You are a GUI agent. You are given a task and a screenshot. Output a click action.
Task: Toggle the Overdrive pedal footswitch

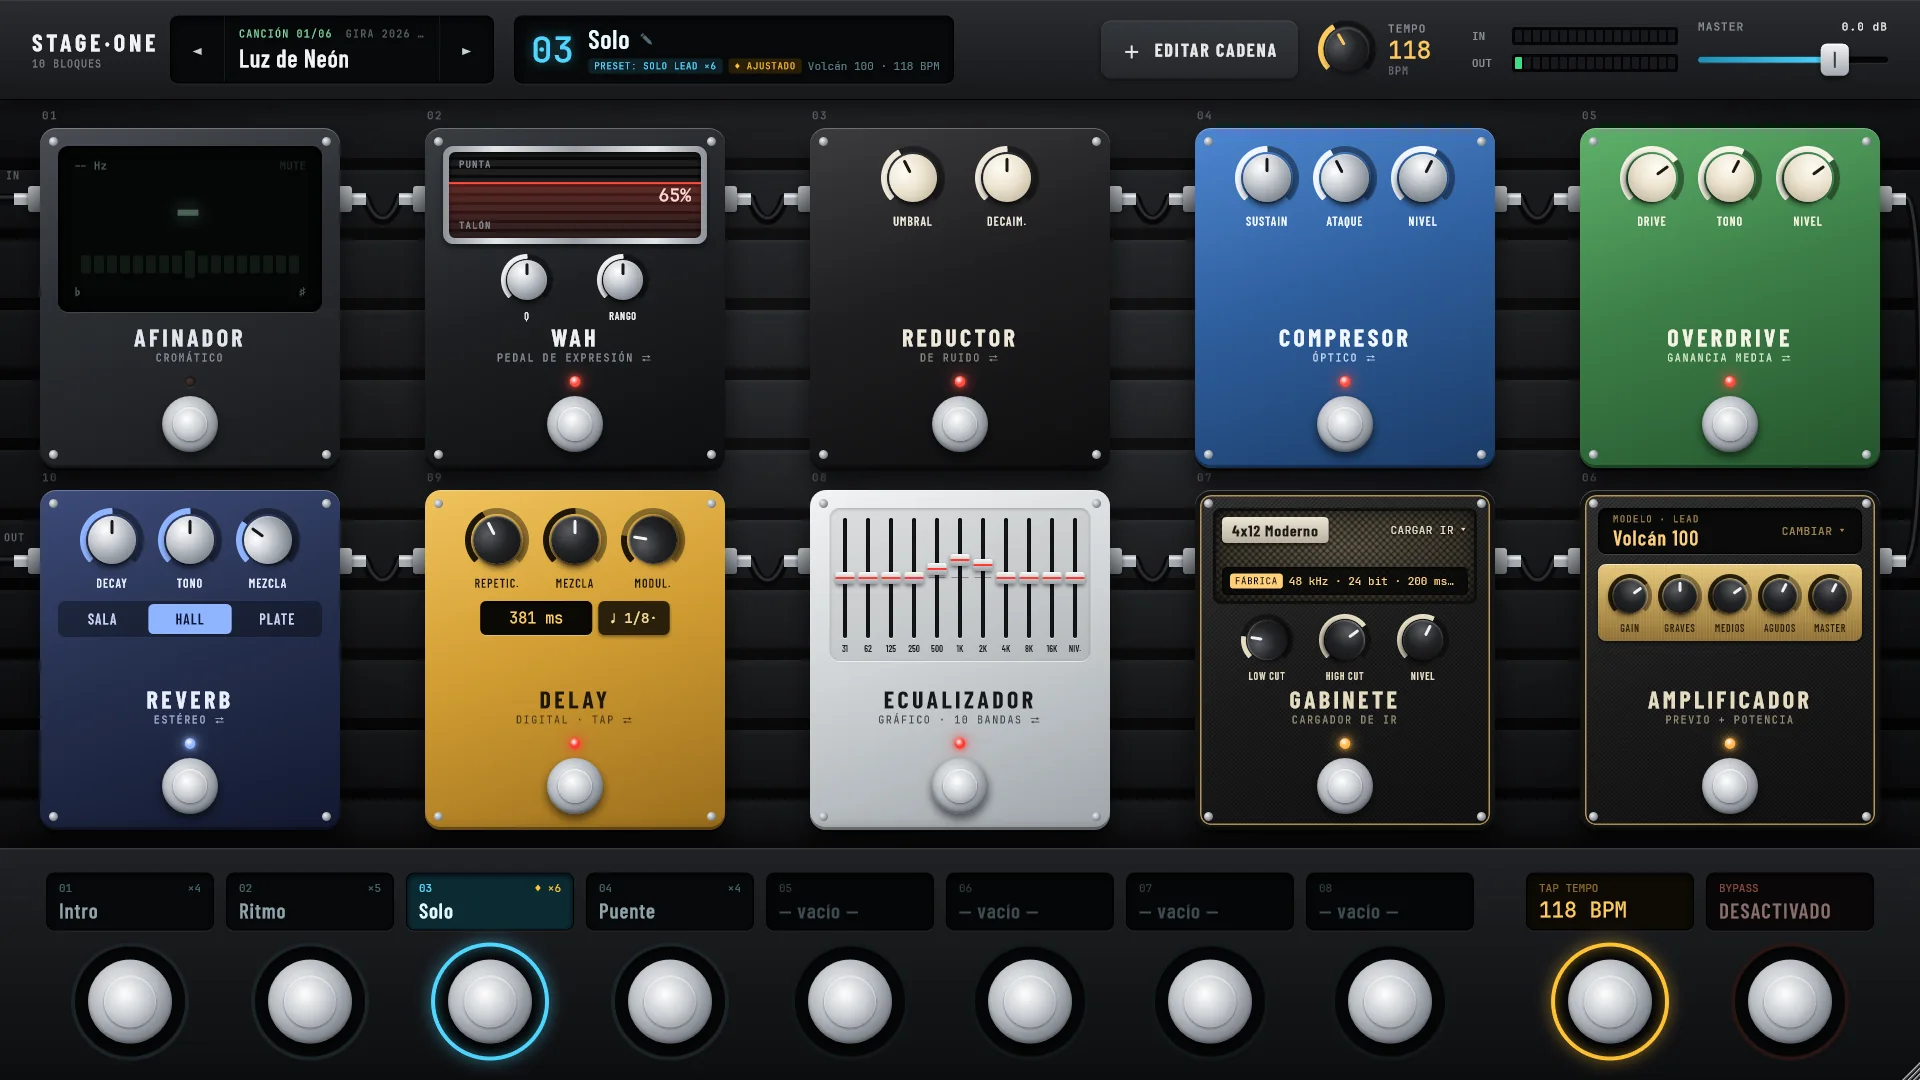point(1729,424)
